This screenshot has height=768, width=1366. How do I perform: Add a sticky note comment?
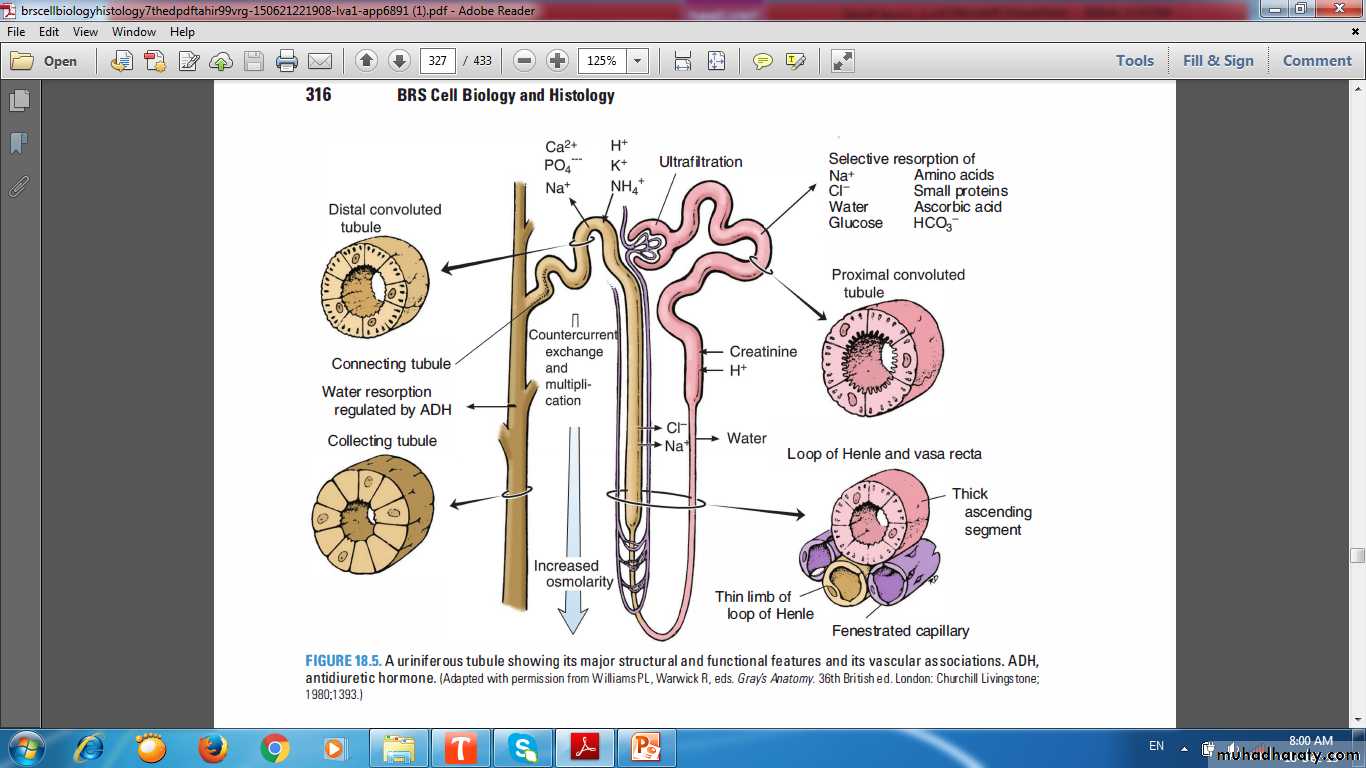[x=763, y=61]
